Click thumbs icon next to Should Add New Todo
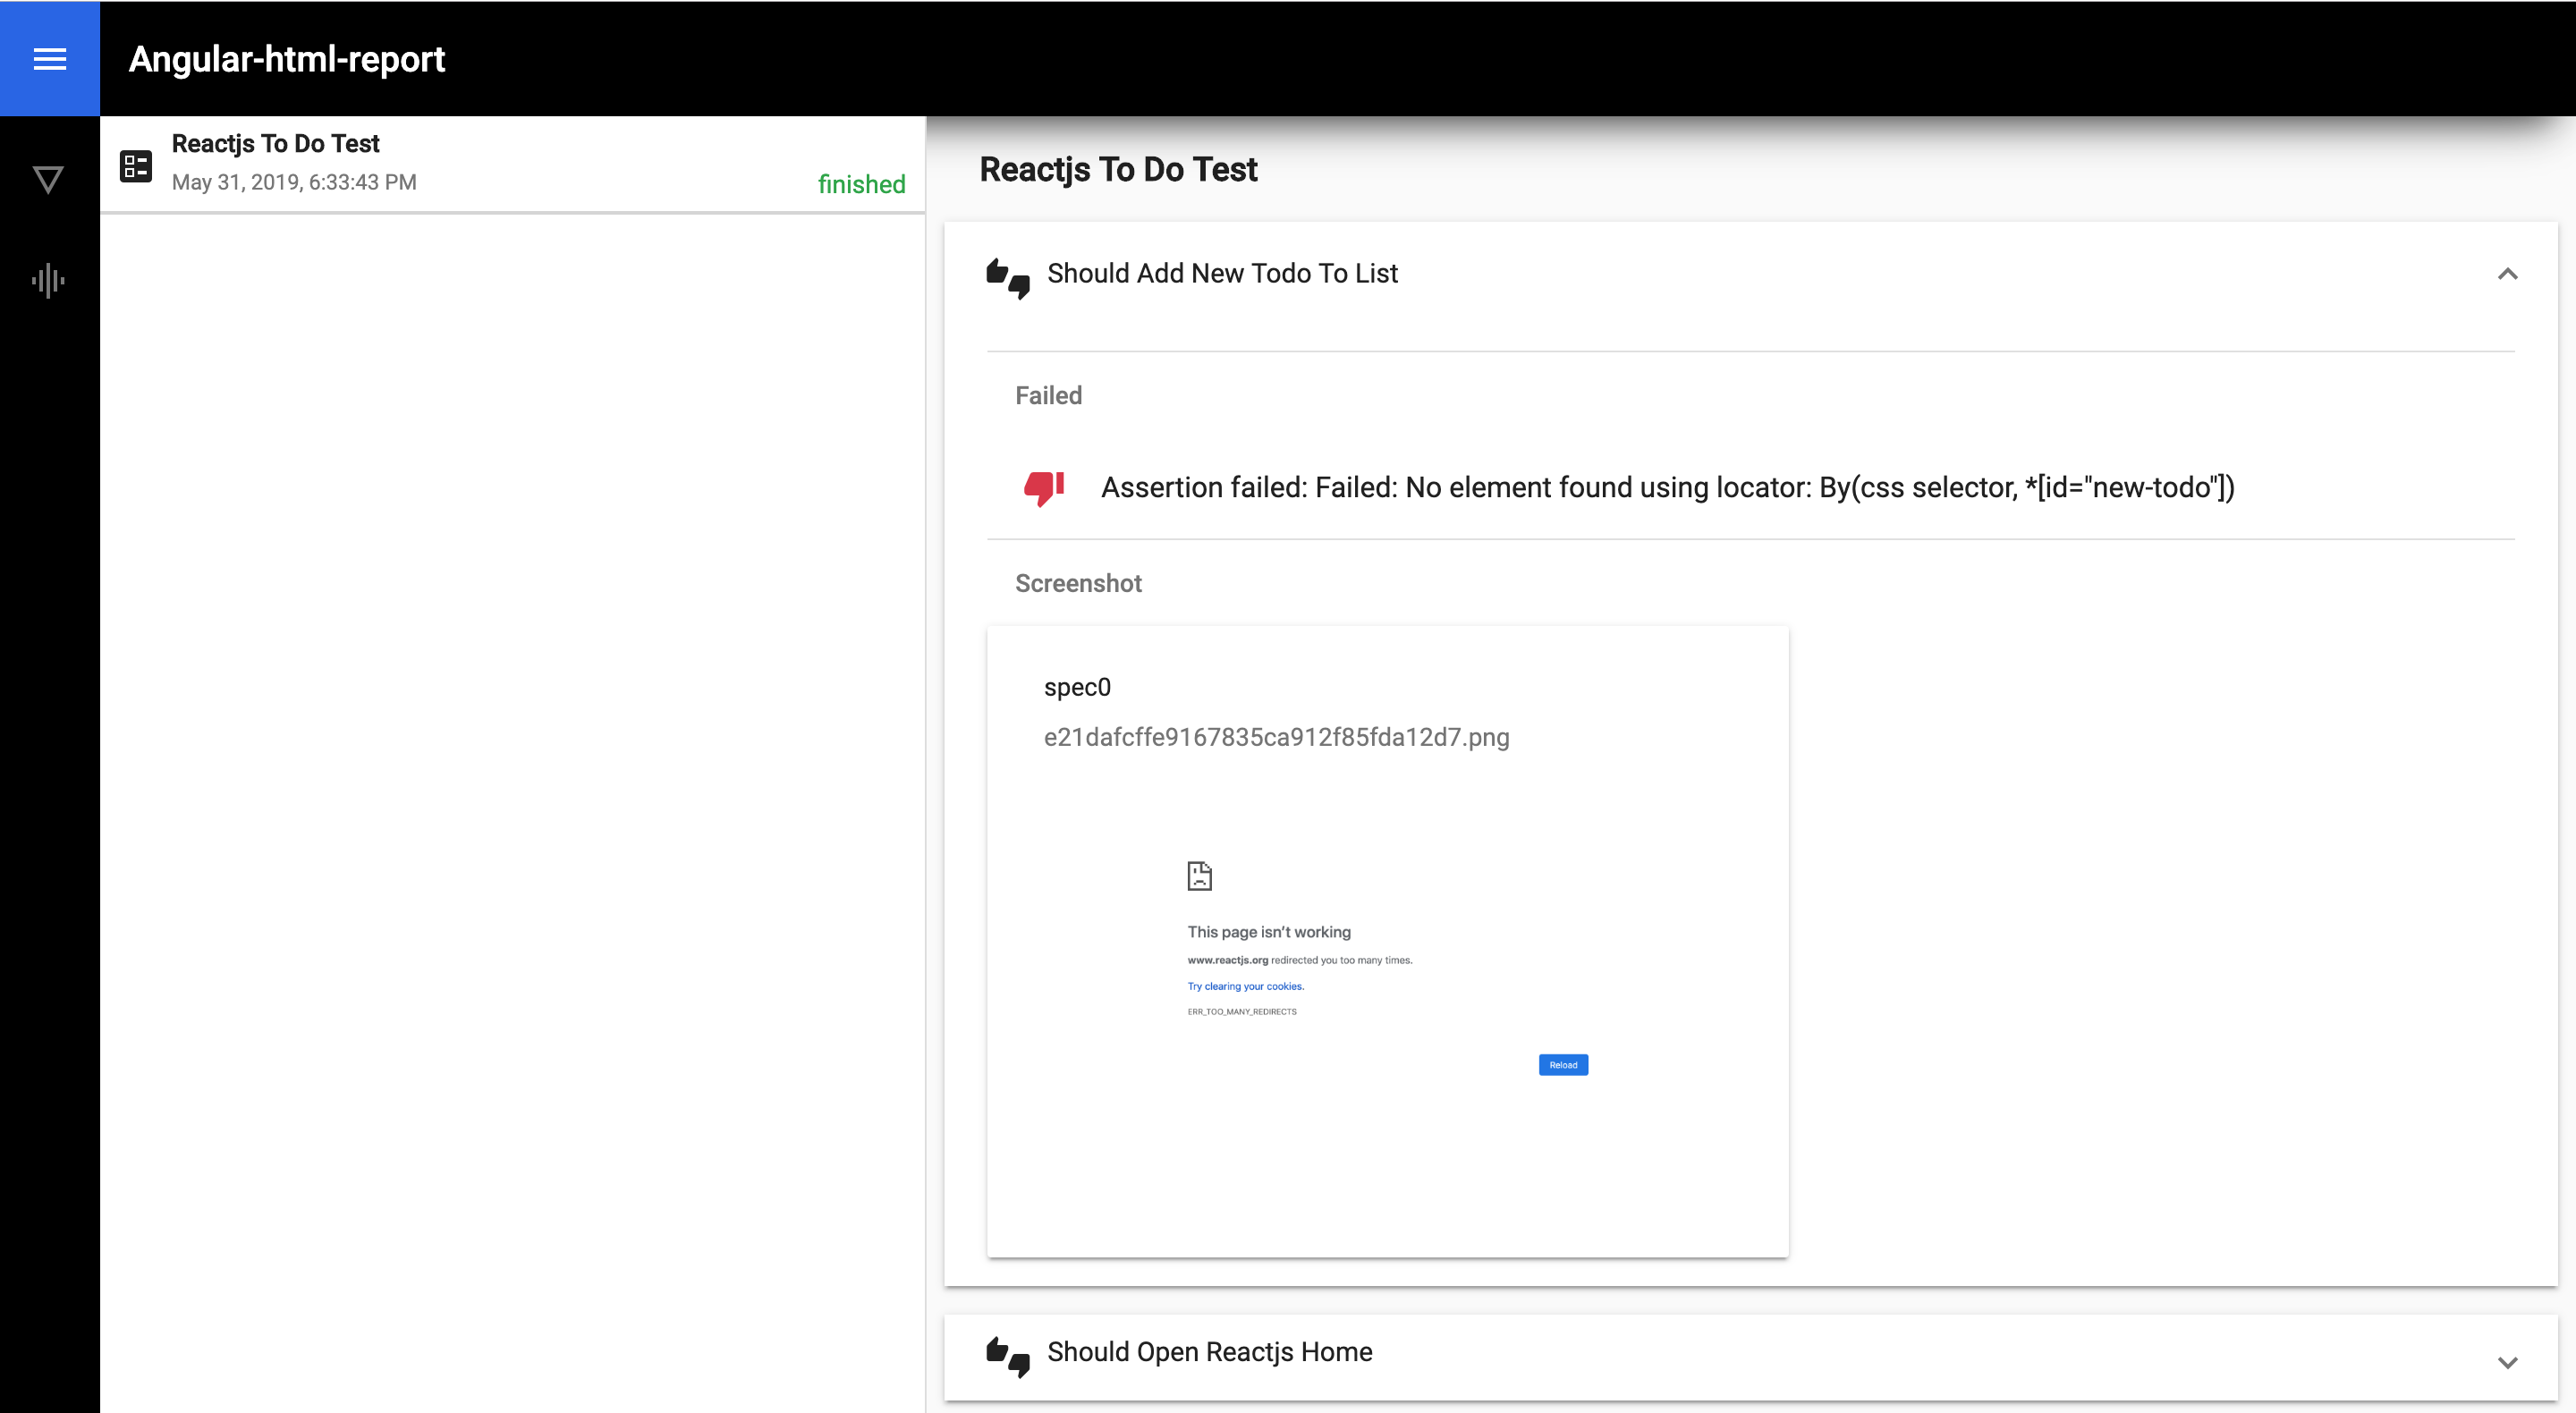This screenshot has height=1413, width=2576. (1007, 277)
